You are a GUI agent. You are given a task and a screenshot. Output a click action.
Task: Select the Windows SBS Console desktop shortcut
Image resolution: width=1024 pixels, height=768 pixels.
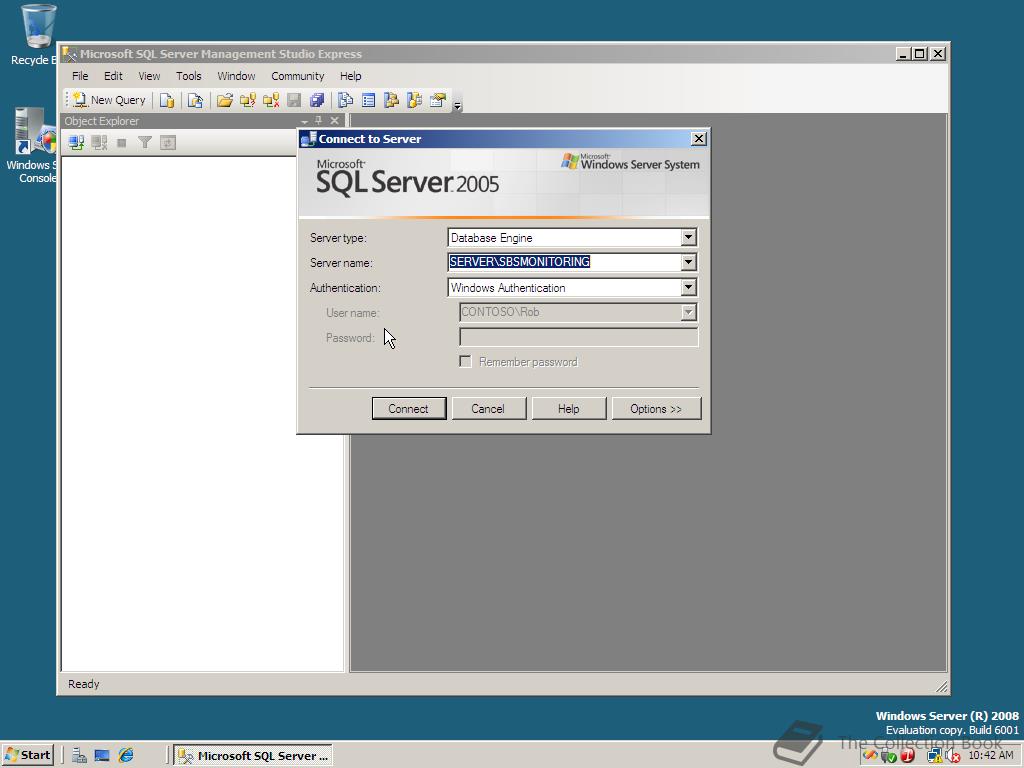point(31,146)
